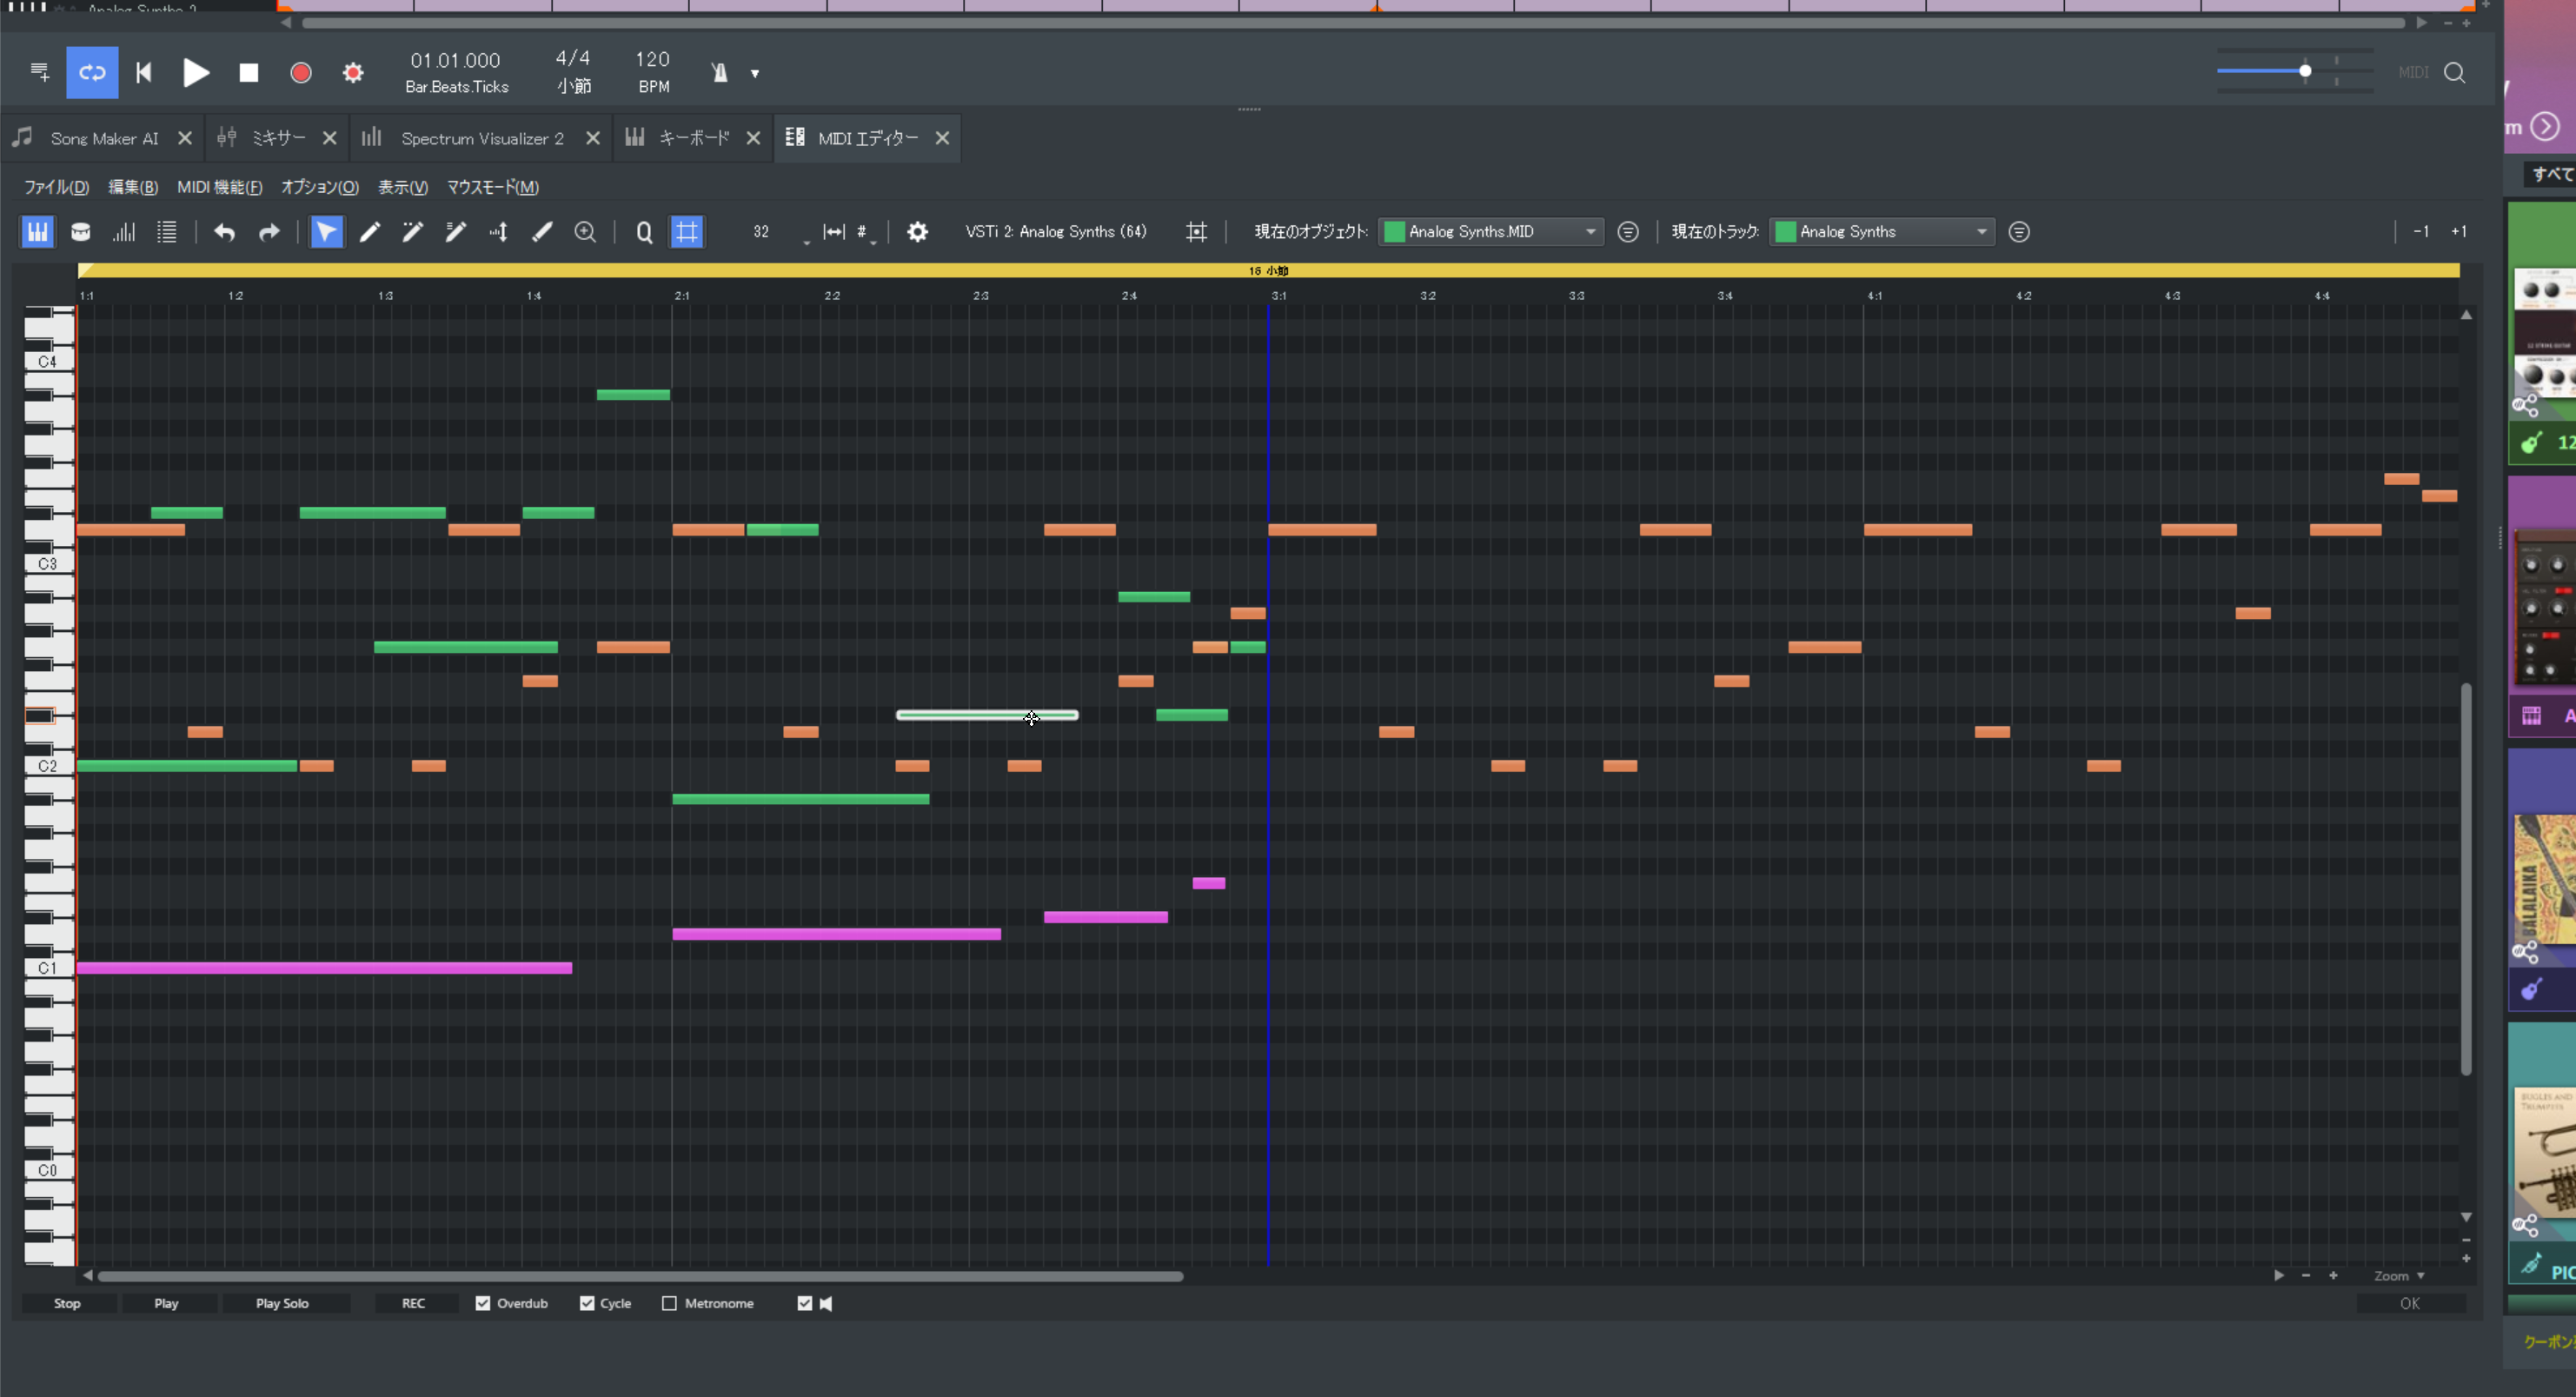
Task: Toggle the speaker audition checkbox
Action: 805,1303
